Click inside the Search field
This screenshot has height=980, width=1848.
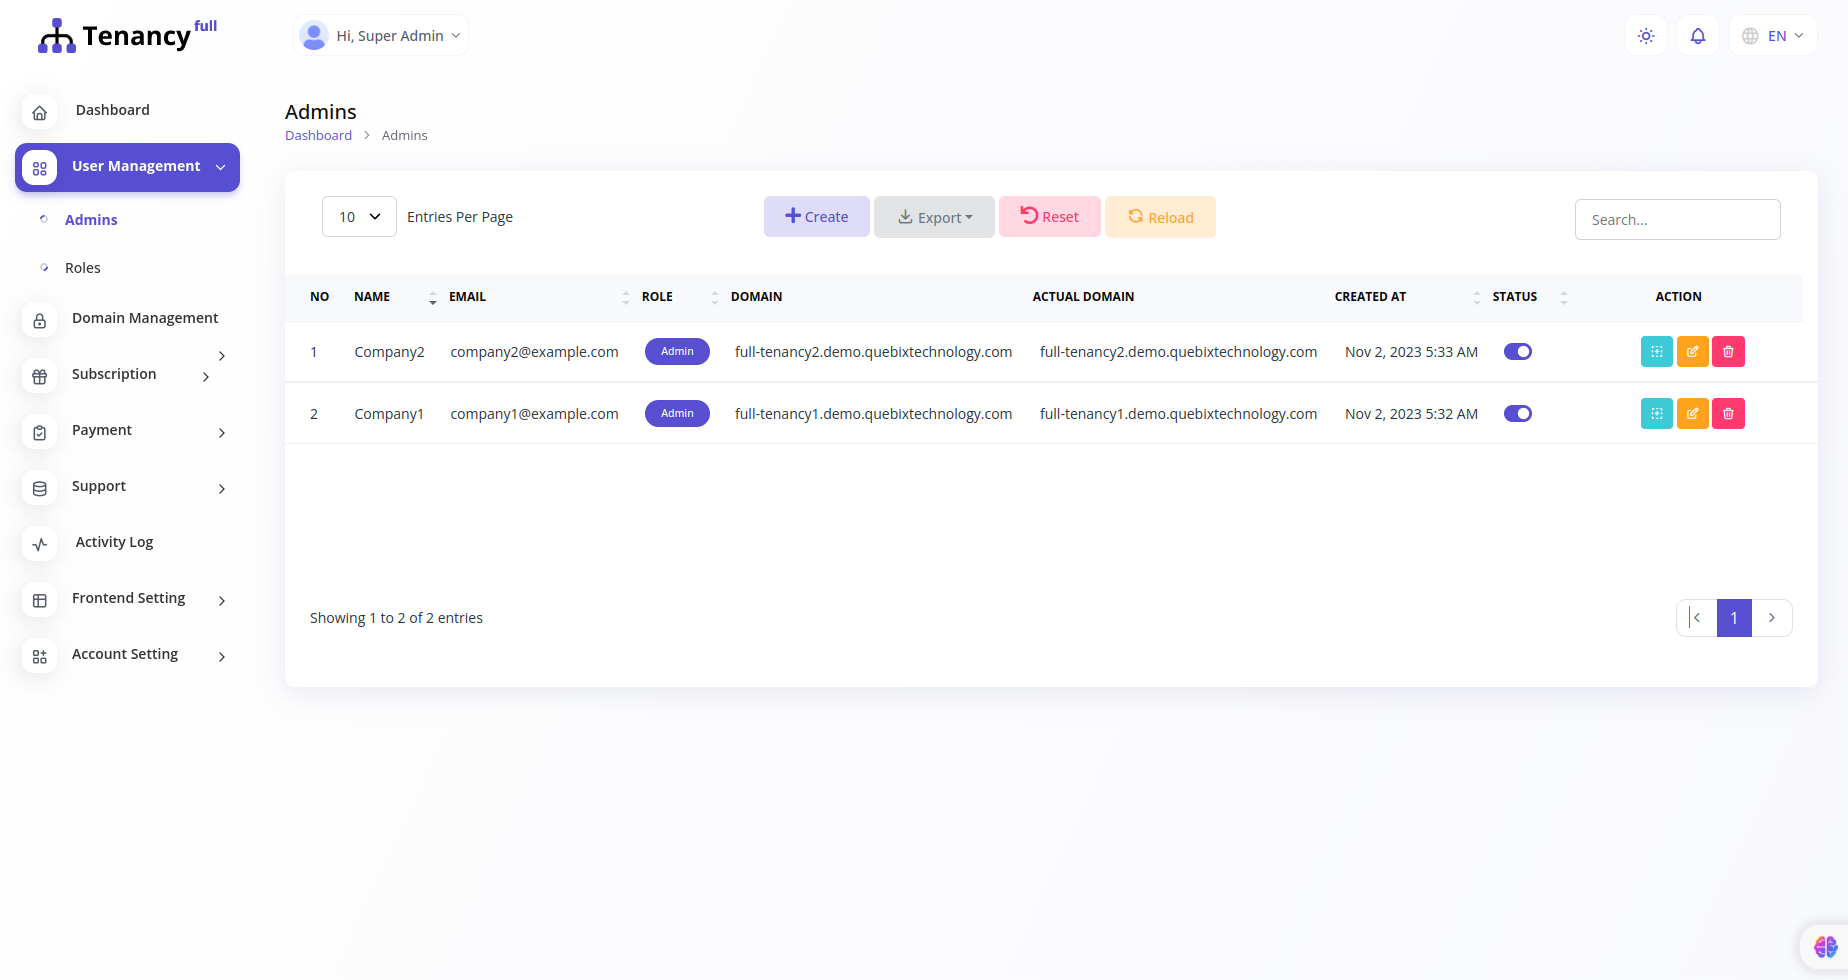(1677, 219)
